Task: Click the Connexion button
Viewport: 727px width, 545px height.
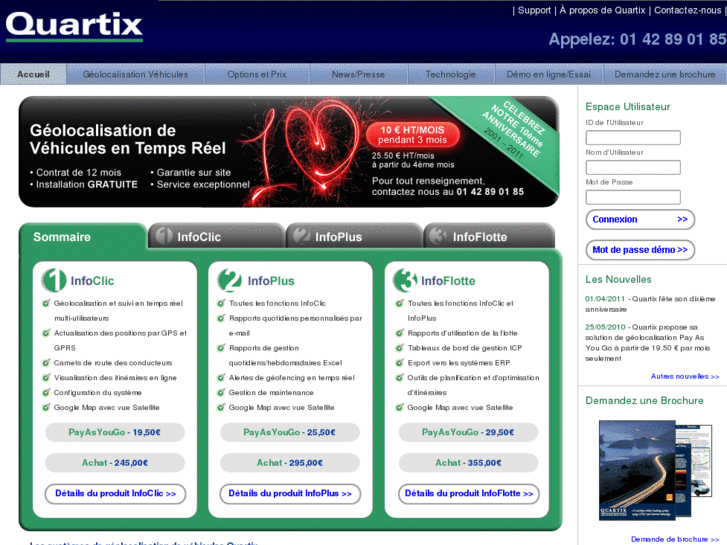Action: point(640,219)
